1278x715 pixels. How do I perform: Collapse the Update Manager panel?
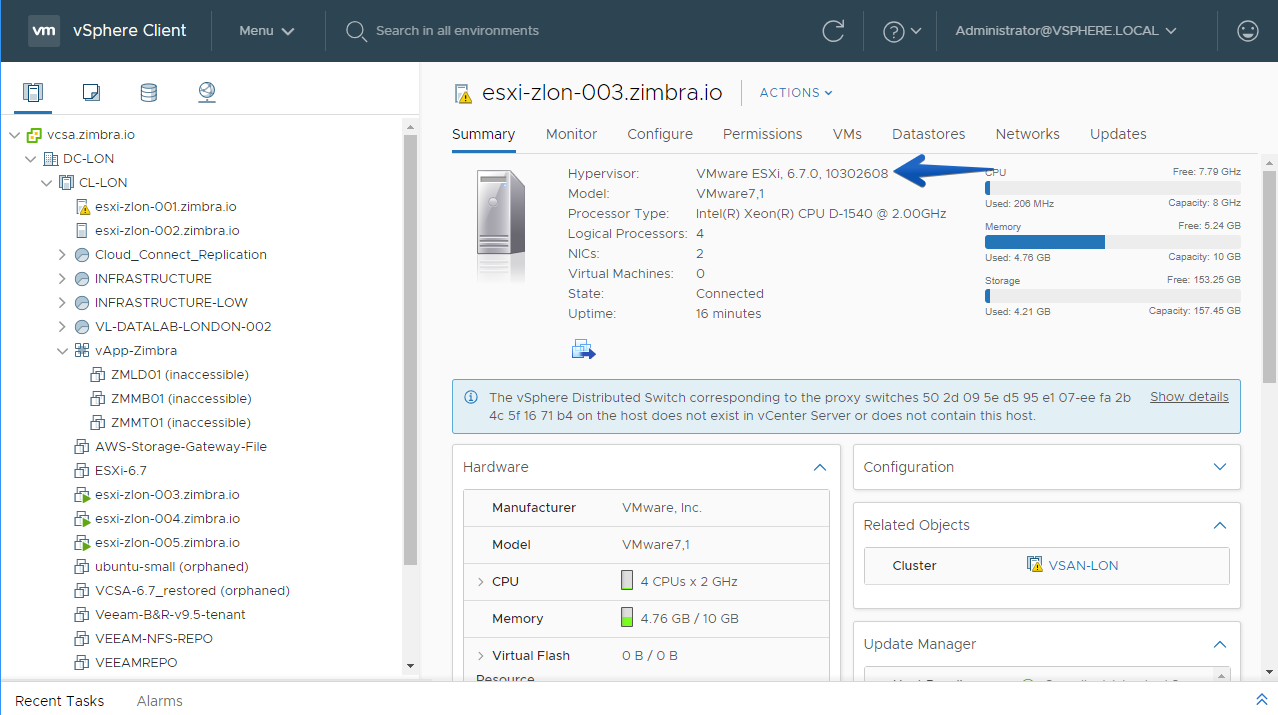point(1219,644)
